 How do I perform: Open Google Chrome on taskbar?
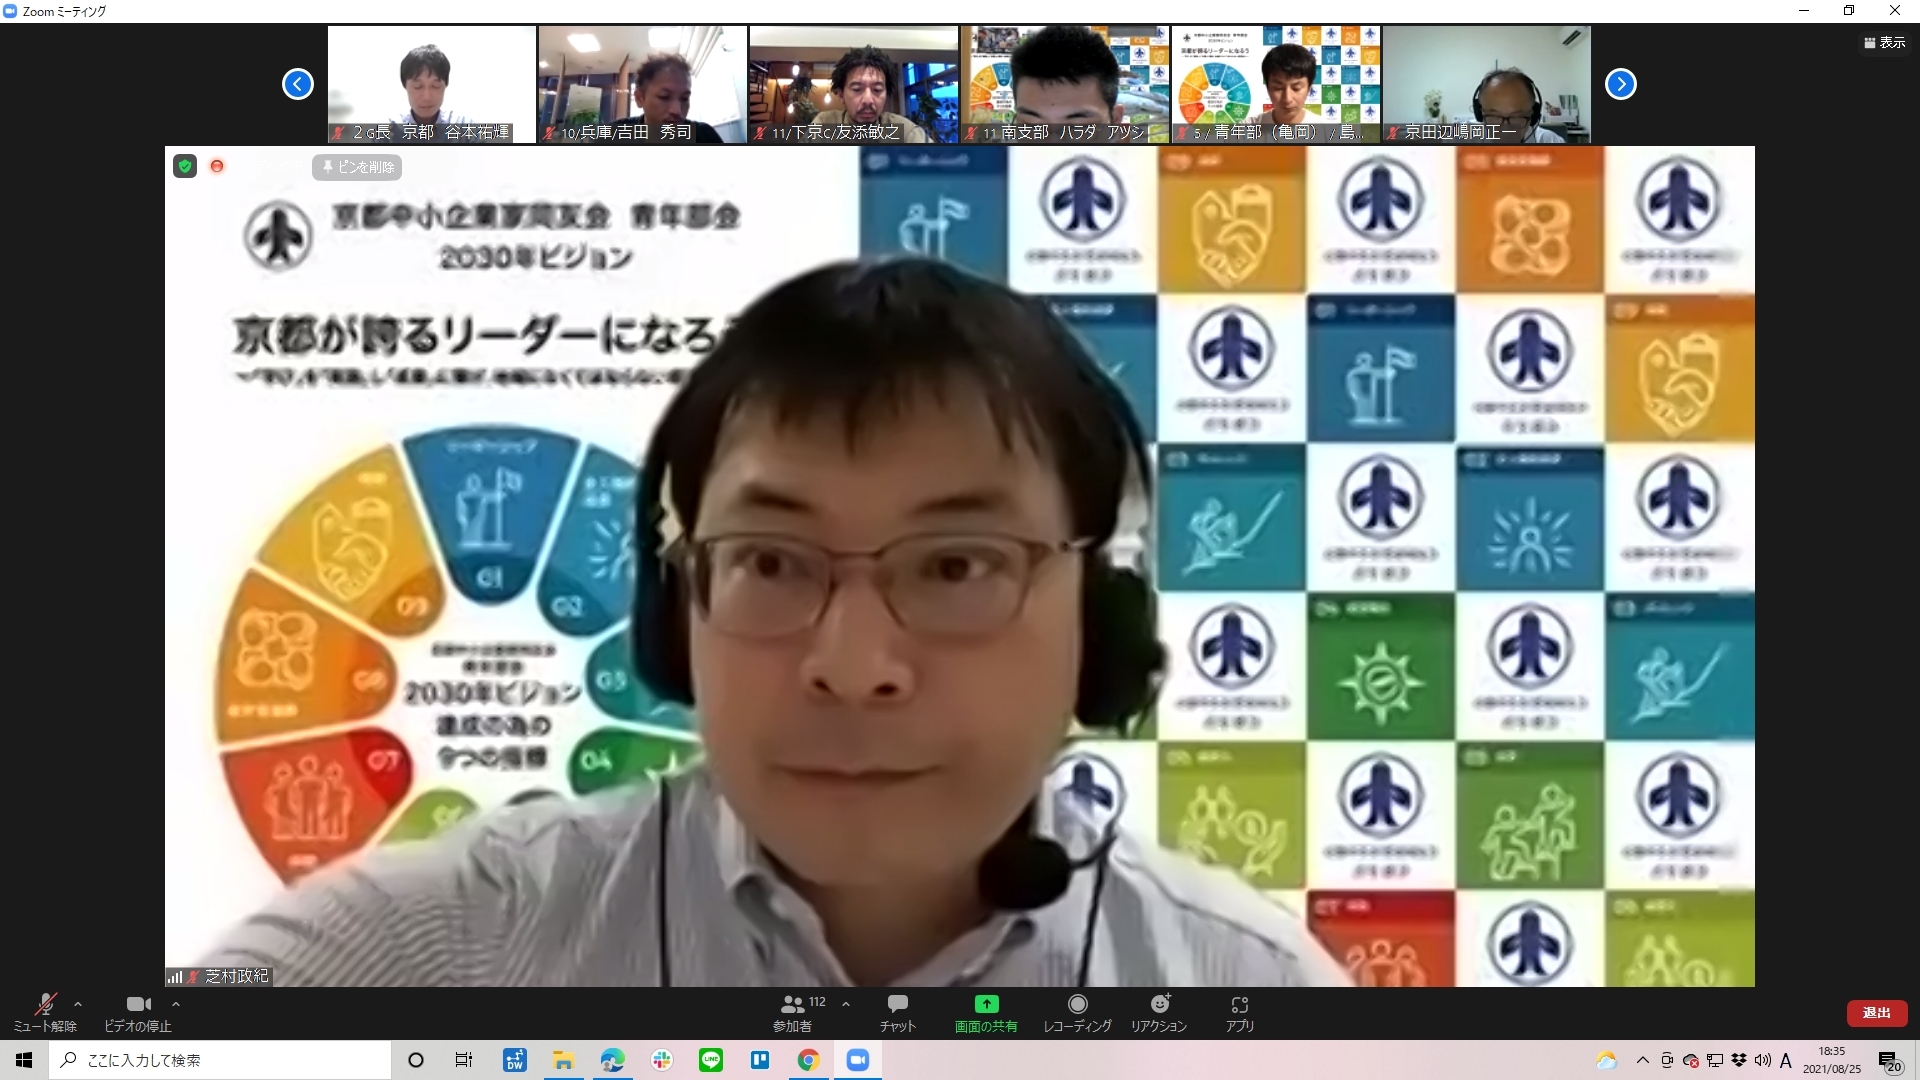809,1060
